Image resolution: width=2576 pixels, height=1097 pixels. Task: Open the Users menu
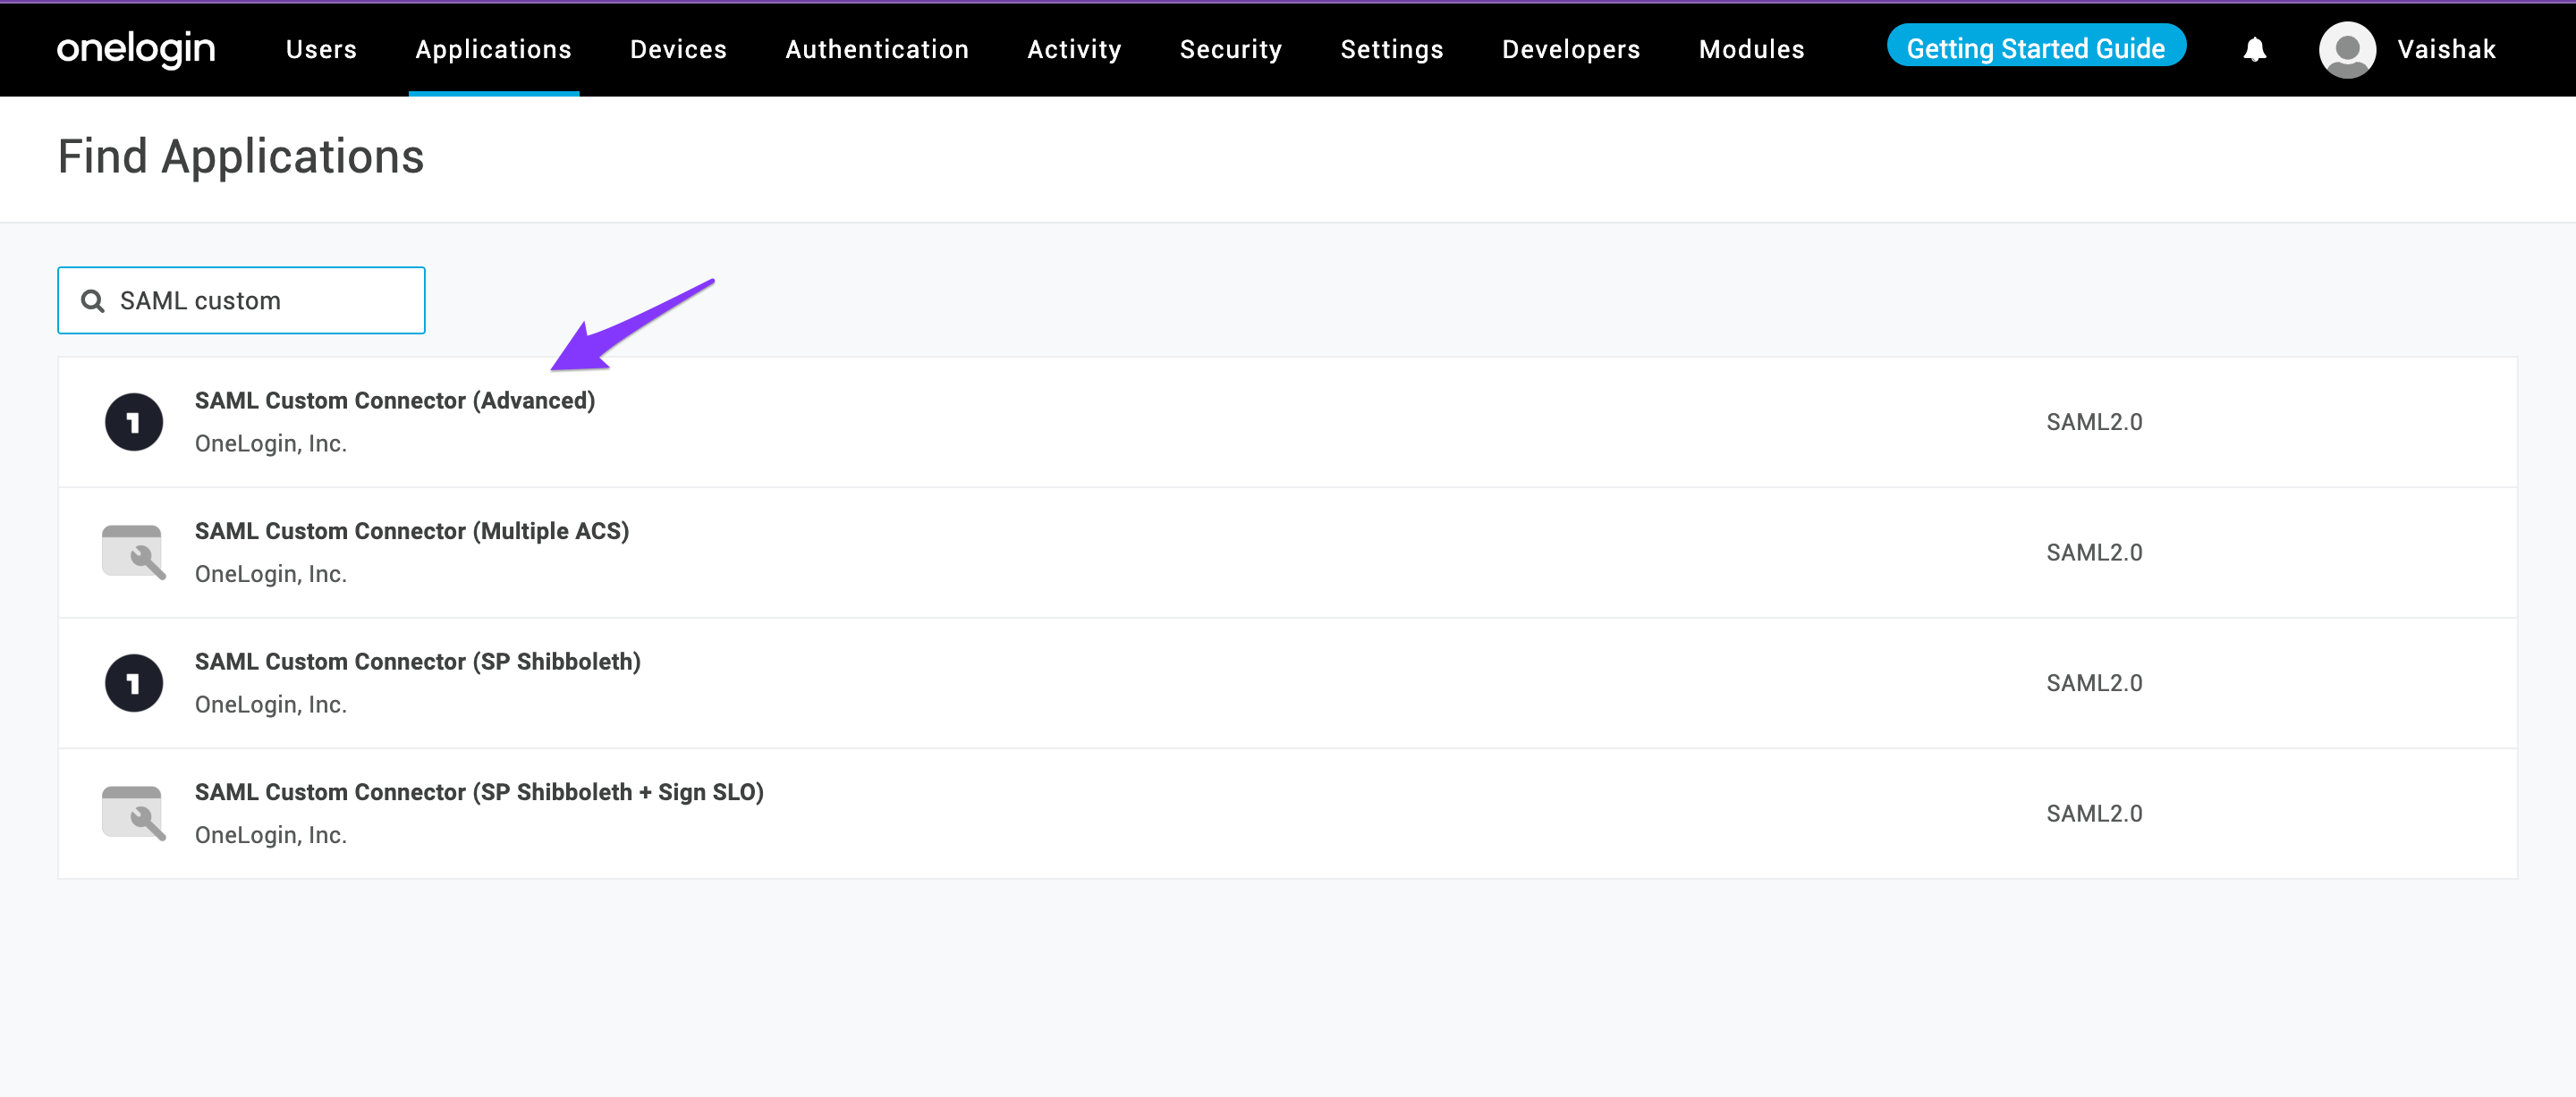tap(321, 49)
